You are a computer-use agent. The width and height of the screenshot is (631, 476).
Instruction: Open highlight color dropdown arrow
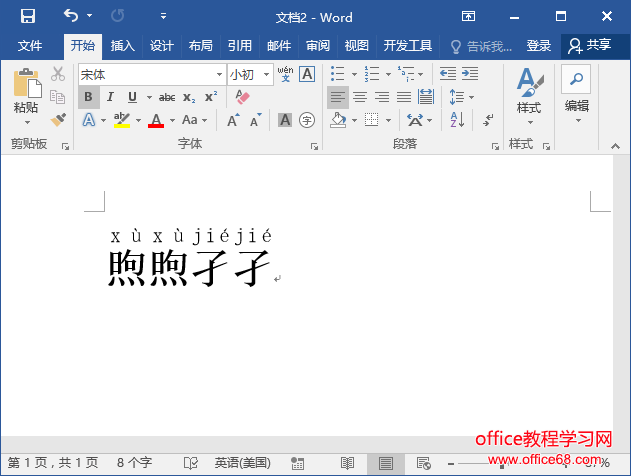click(x=138, y=120)
